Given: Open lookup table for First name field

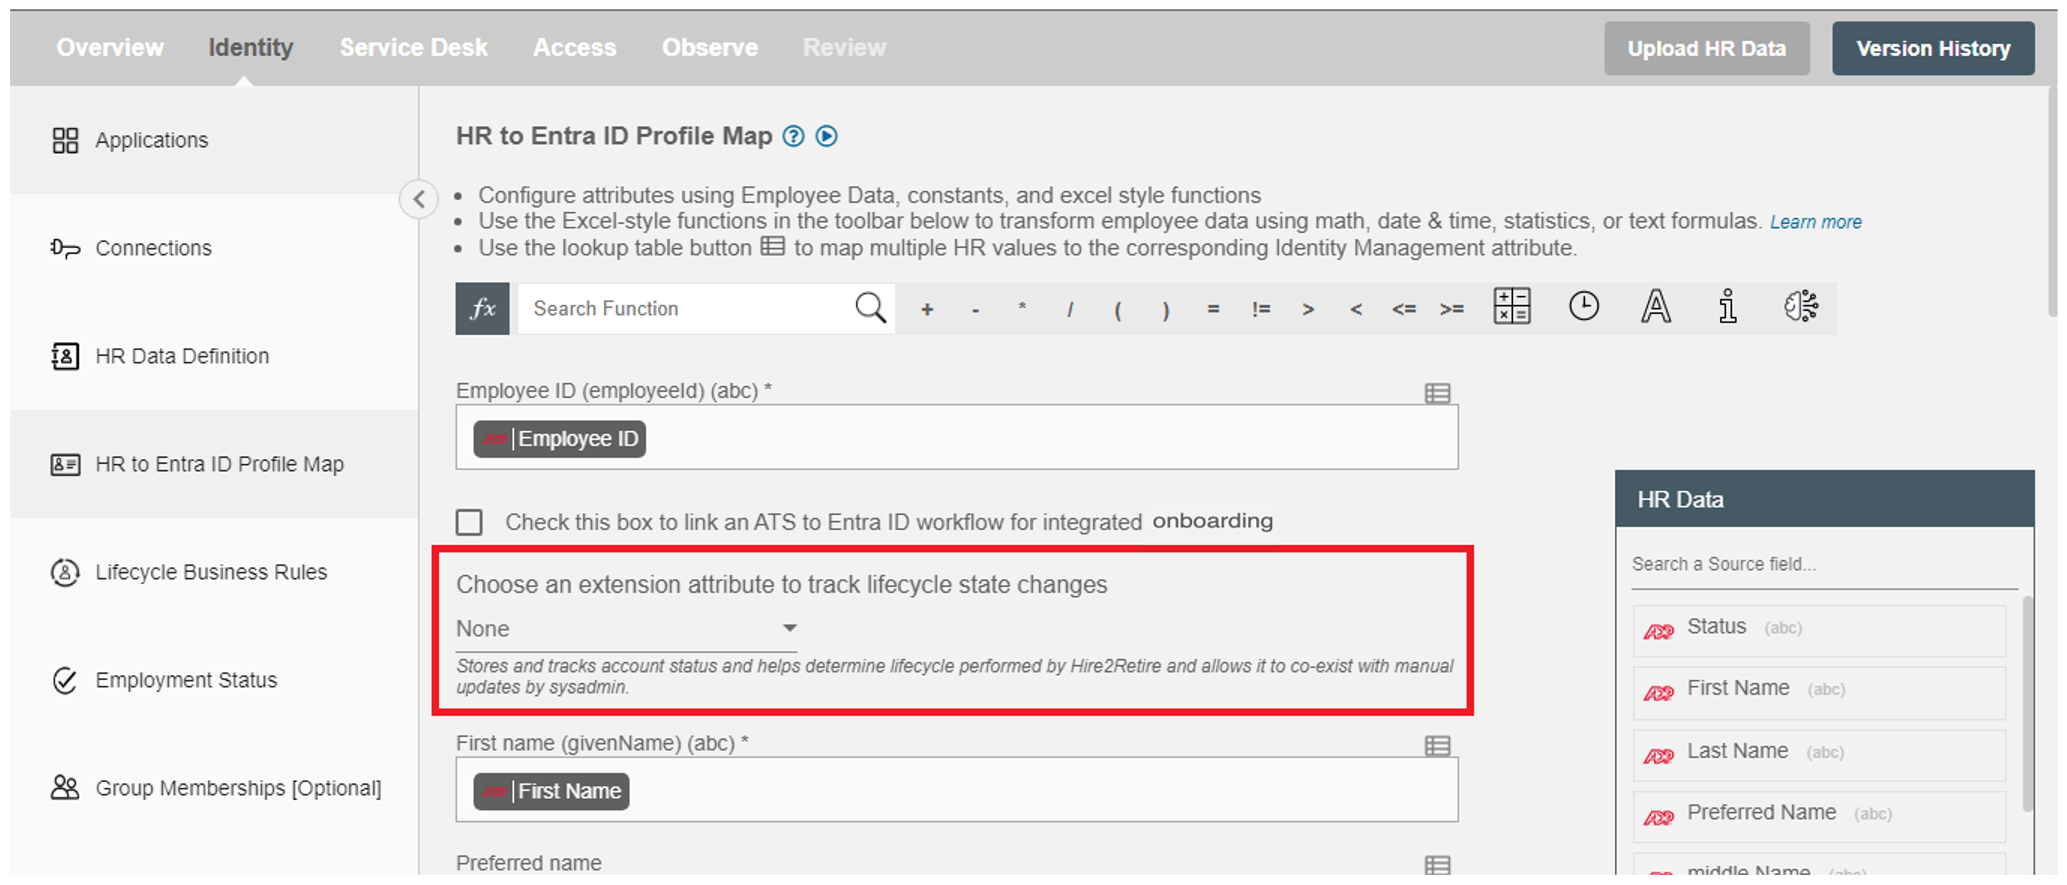Looking at the screenshot, I should click(1438, 746).
